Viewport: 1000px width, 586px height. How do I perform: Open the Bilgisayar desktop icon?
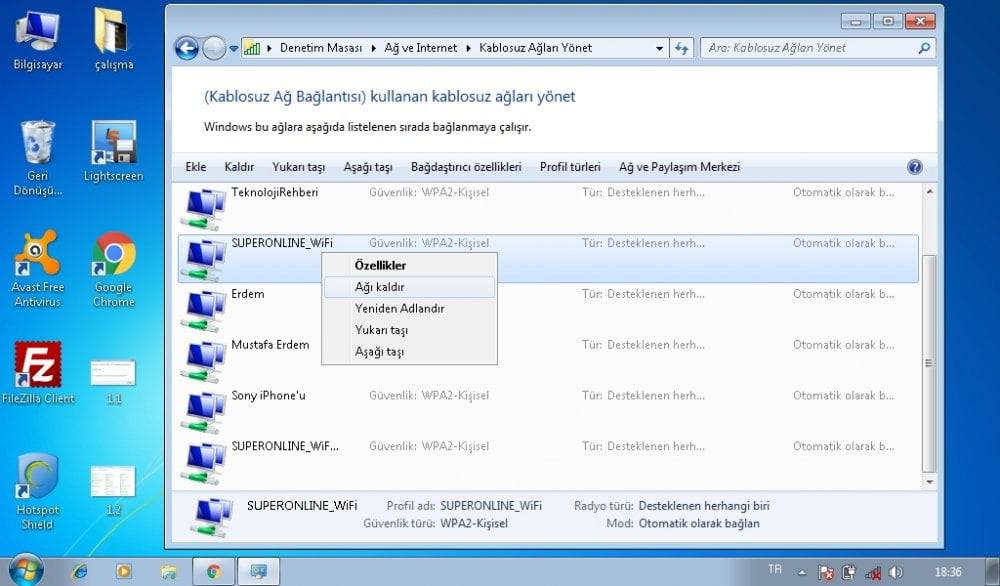click(38, 40)
